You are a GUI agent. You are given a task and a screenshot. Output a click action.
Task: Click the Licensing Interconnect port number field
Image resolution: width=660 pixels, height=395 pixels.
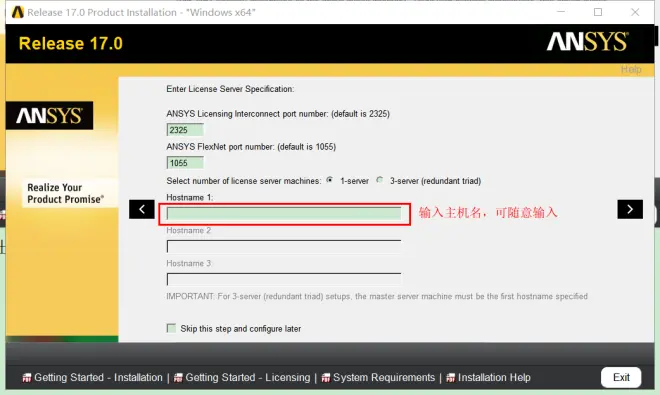[185, 130]
